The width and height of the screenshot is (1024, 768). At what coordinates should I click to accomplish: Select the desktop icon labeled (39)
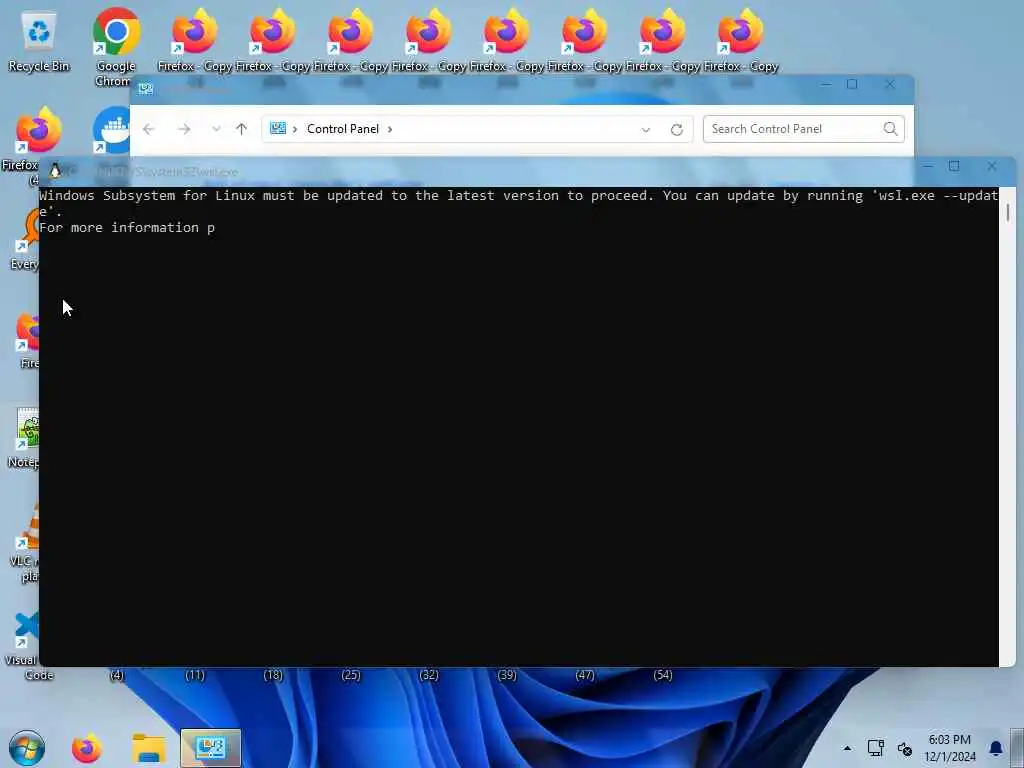click(507, 675)
